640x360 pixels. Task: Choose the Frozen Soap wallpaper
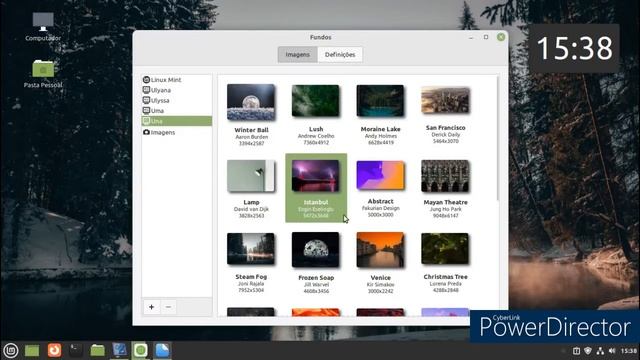[316, 262]
